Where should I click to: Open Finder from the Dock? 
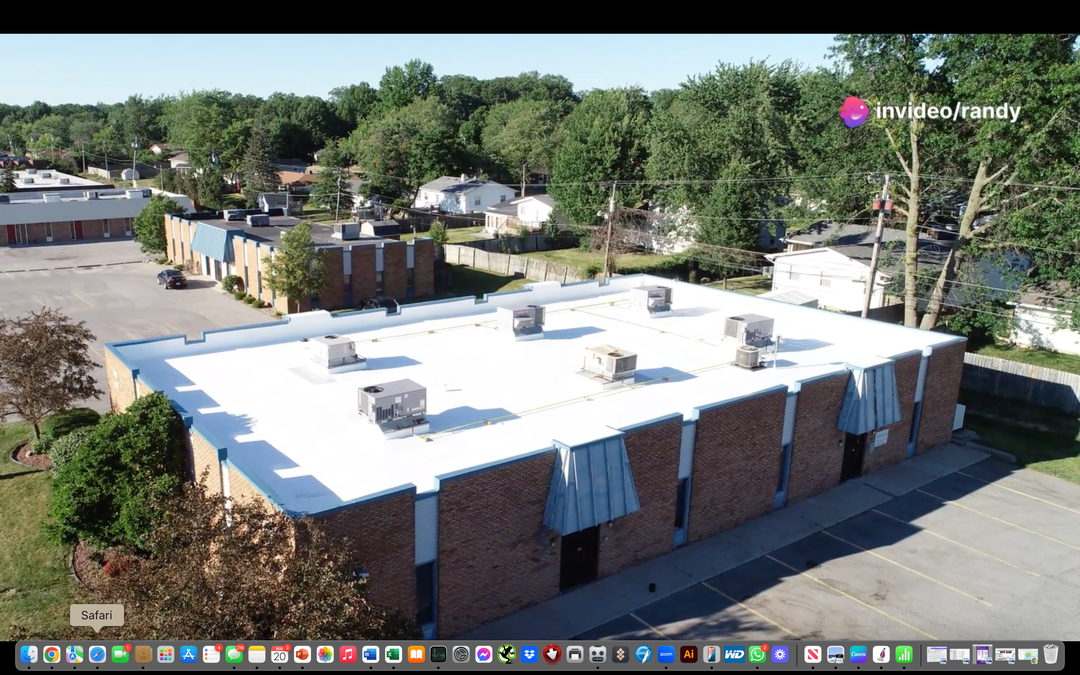27,654
